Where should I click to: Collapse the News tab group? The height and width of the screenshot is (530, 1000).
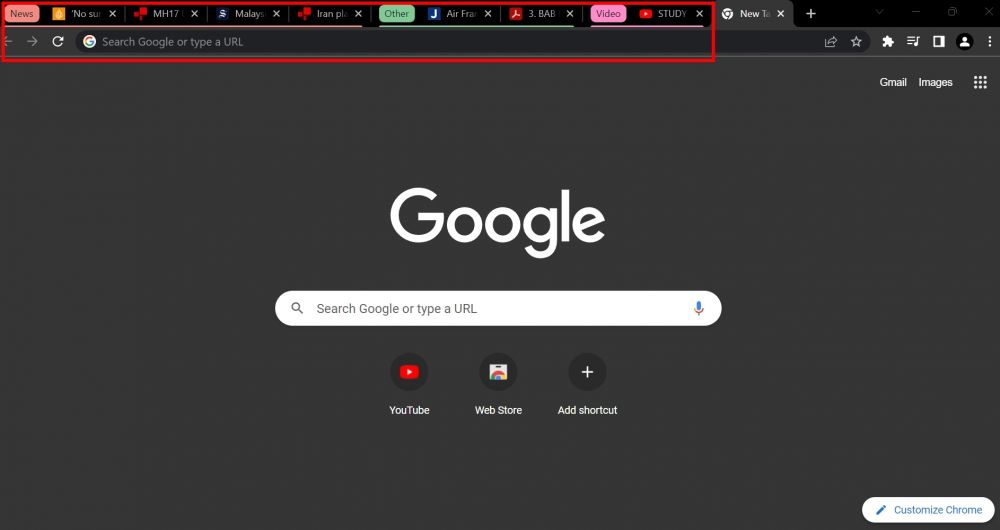pos(22,13)
